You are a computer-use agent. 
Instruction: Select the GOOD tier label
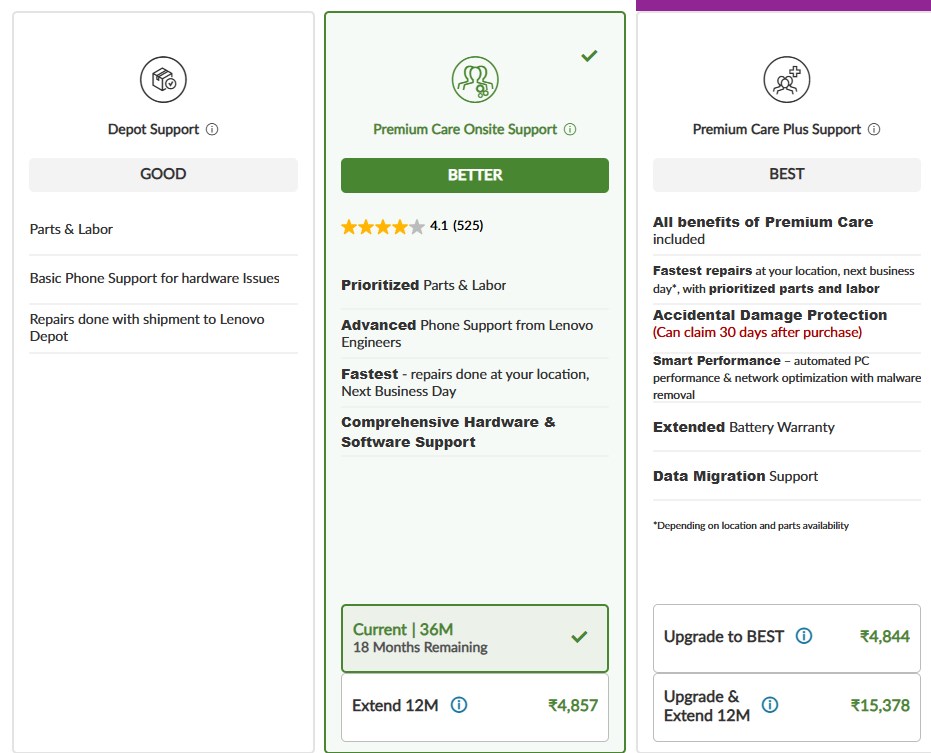163,174
